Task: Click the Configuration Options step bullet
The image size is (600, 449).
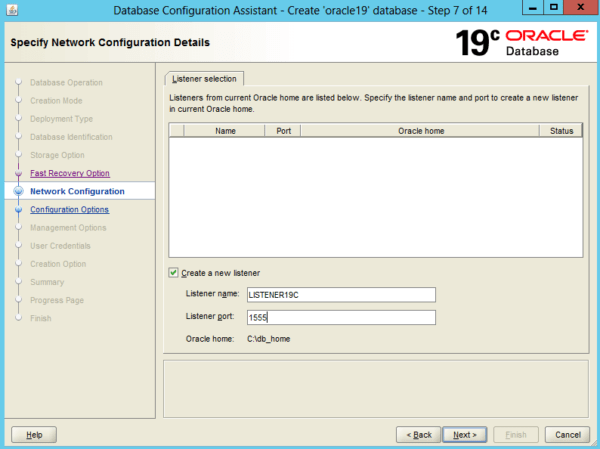Action: [x=18, y=209]
